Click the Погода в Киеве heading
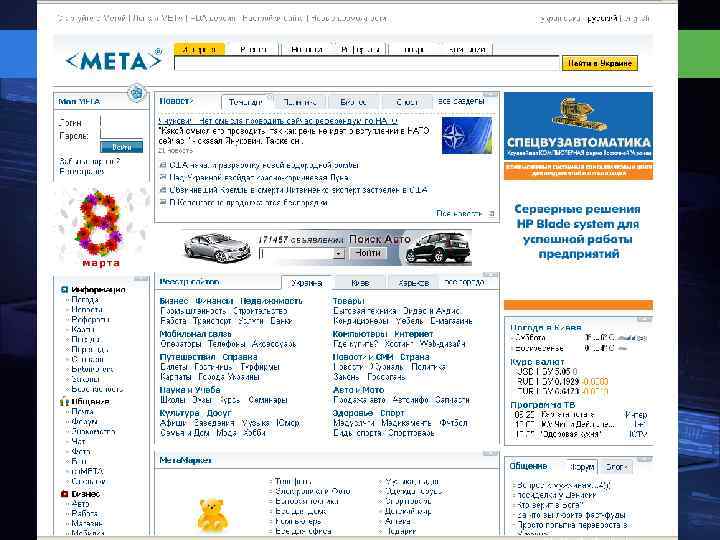 [546, 327]
